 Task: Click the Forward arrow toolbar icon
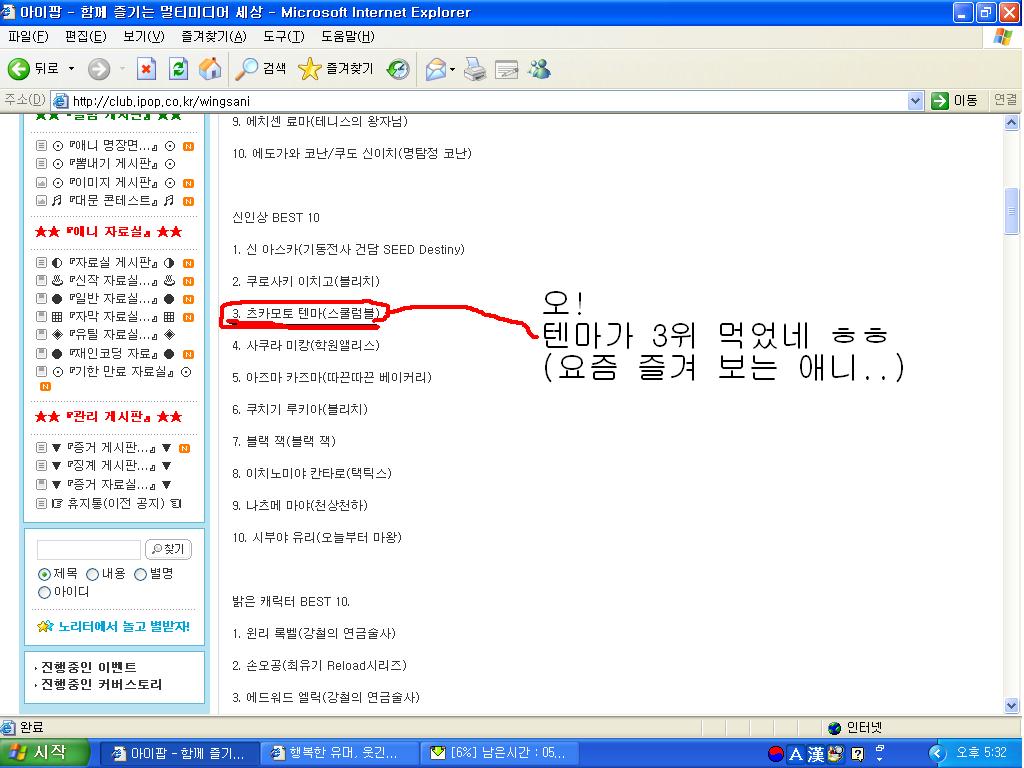click(x=99, y=69)
